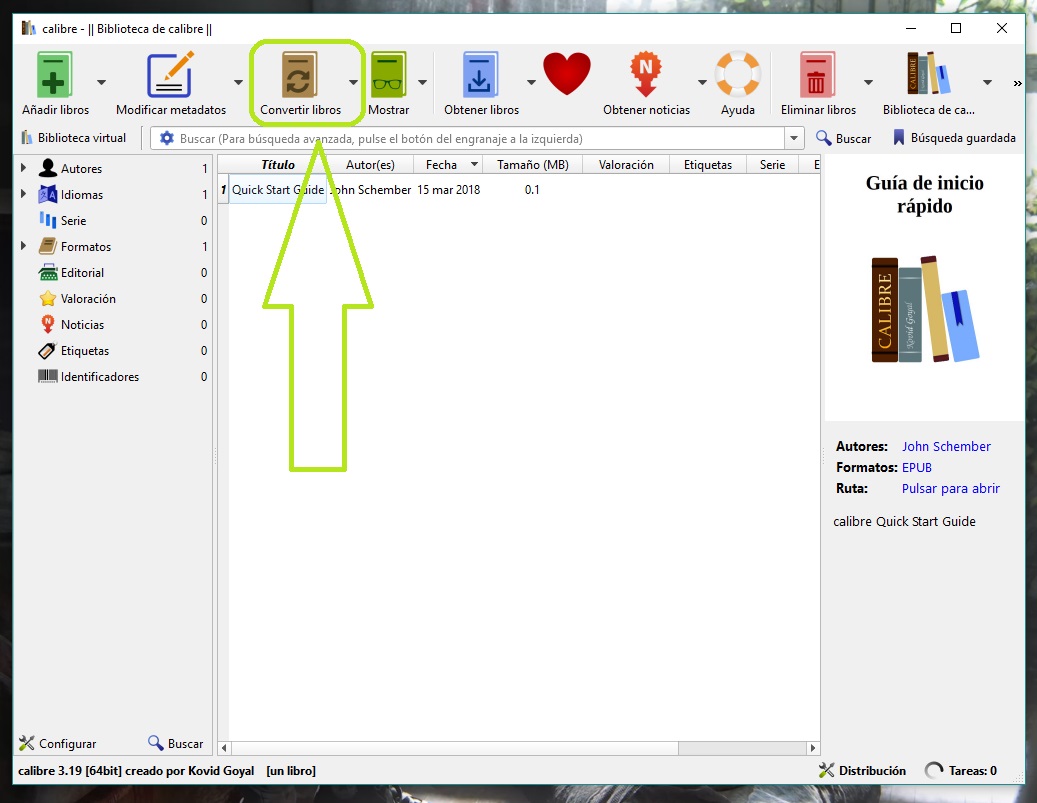Screen dimensions: 1037x803
Task: Follow the Pulsar para abrir link
Action: [x=950, y=489]
